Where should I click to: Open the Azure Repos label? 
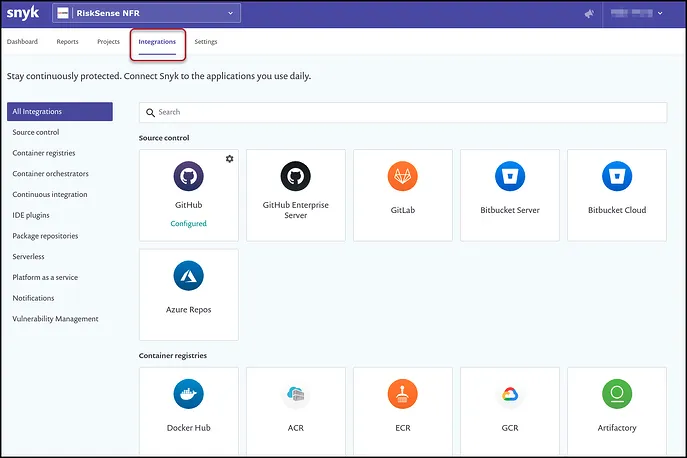tap(188, 309)
